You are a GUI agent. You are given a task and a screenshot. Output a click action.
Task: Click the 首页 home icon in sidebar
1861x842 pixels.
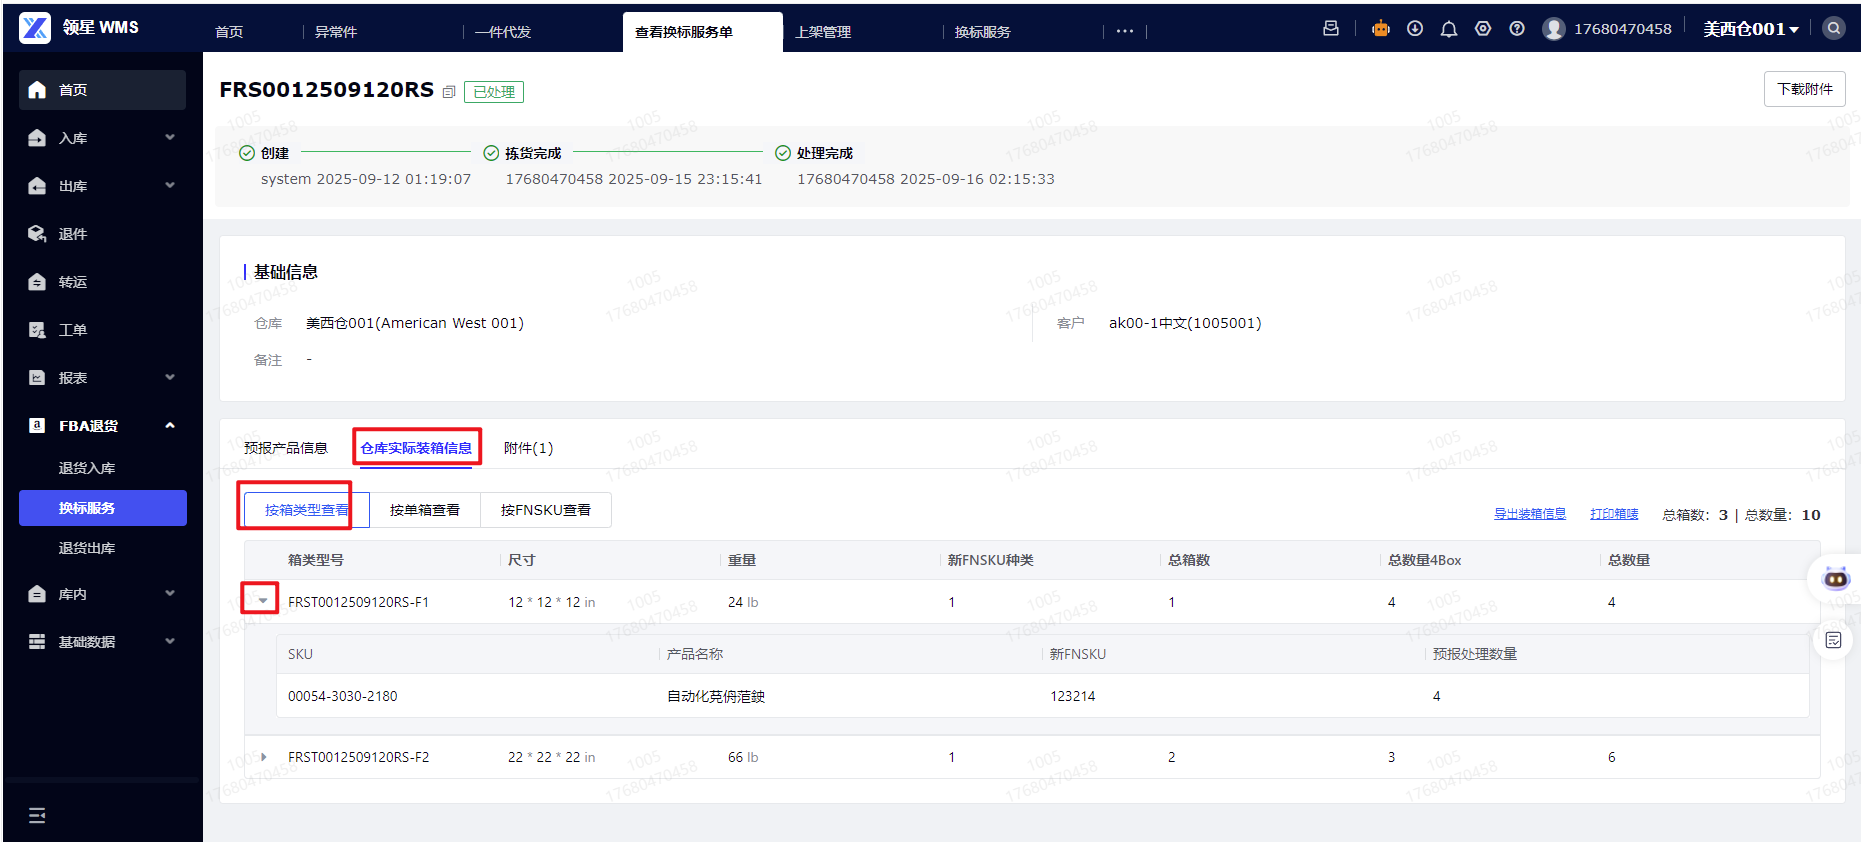coord(37,90)
